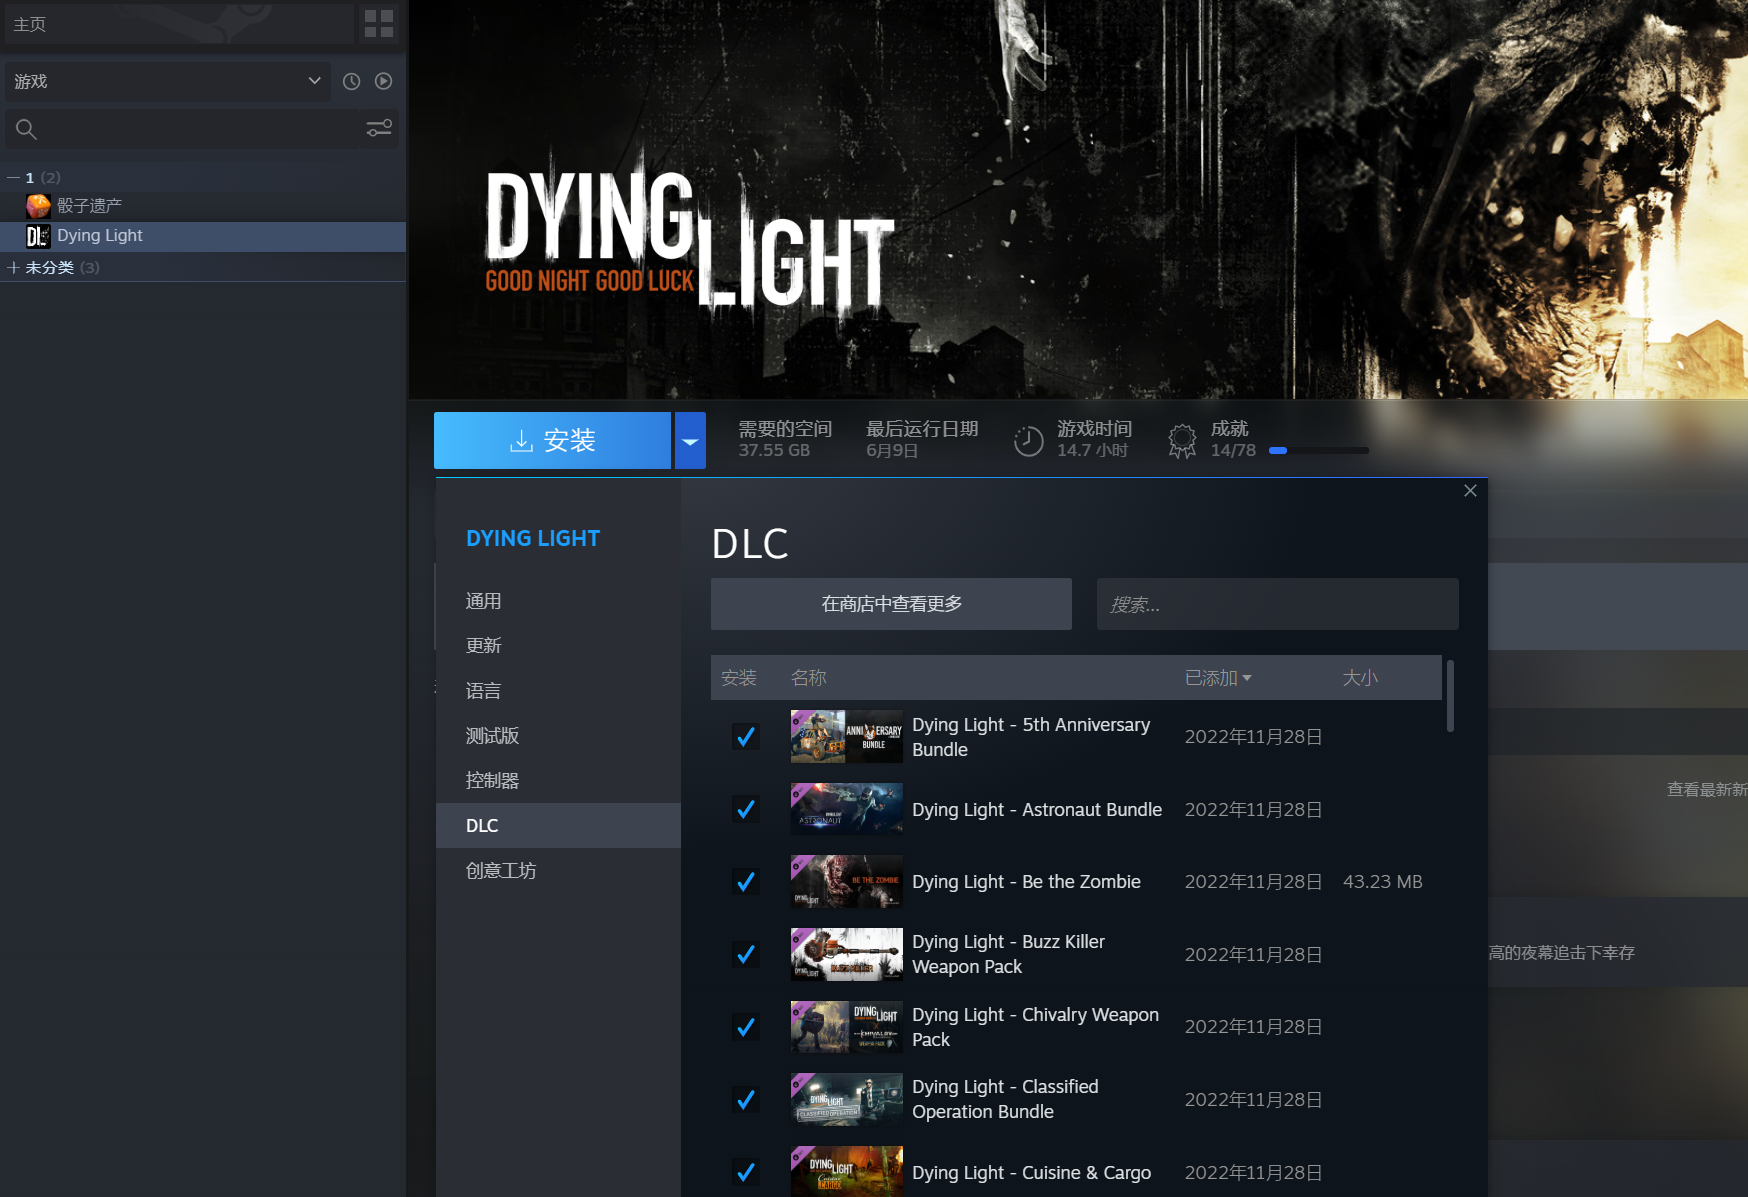
Task: Click the DYING LIGHT dialog title link
Action: pos(533,538)
